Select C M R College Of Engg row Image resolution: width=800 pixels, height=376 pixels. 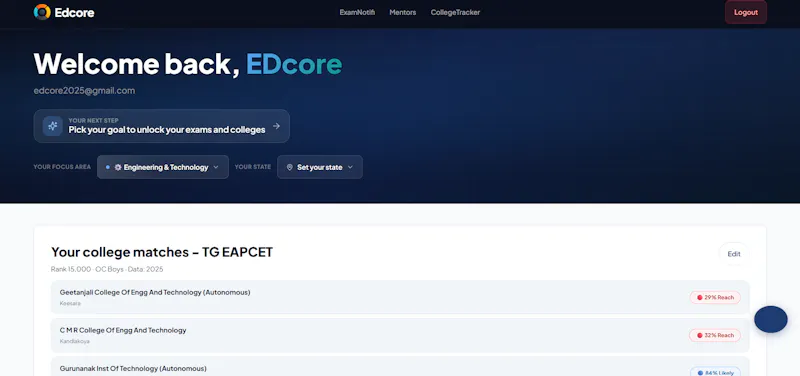(x=400, y=335)
